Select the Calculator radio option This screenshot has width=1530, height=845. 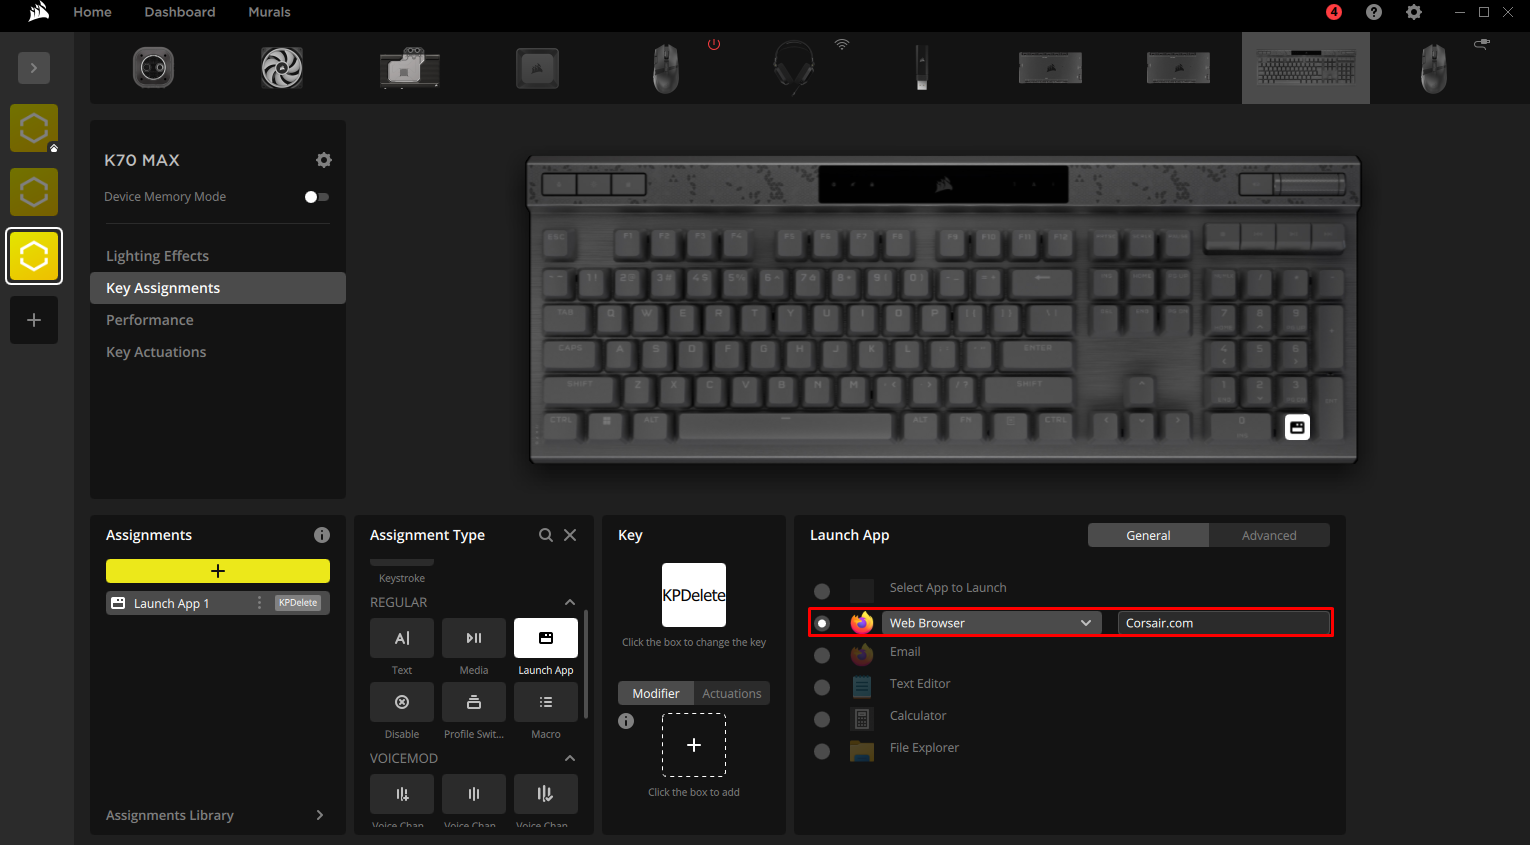(821, 719)
